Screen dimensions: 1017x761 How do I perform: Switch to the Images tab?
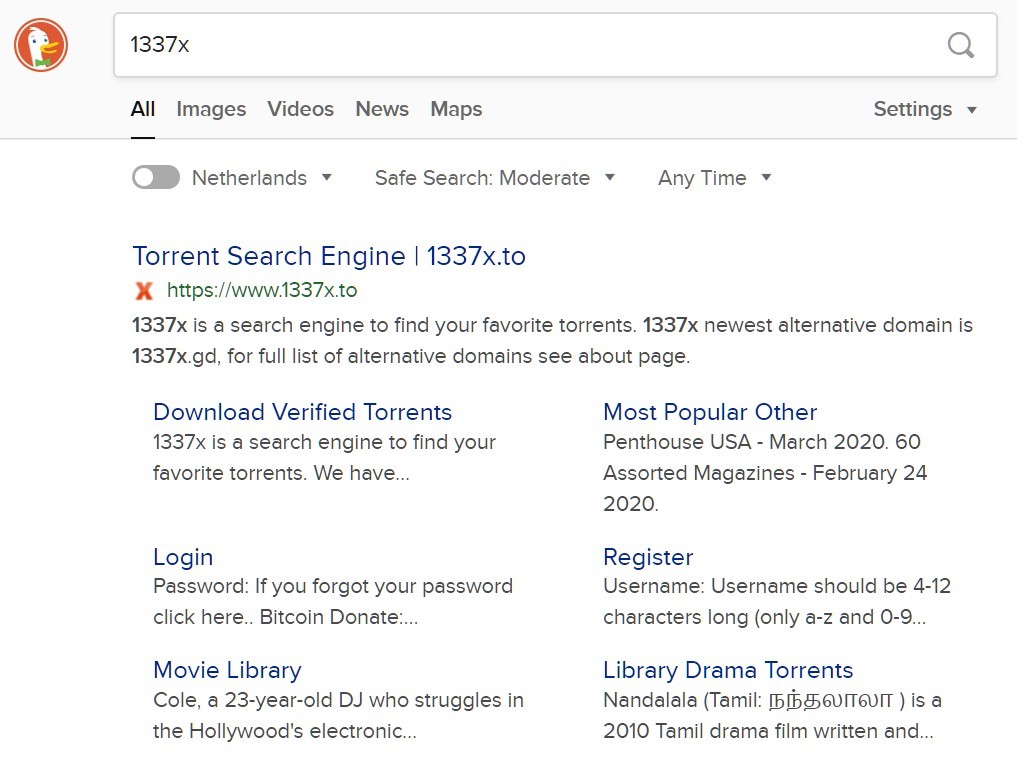coord(211,109)
